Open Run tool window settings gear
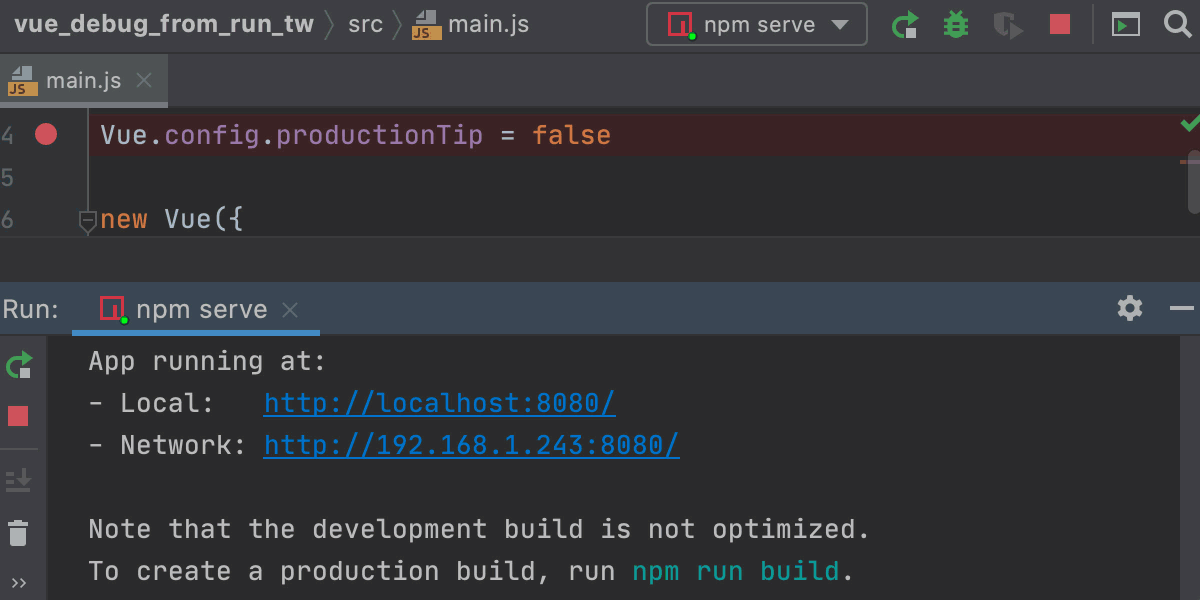Image resolution: width=1200 pixels, height=600 pixels. point(1130,308)
